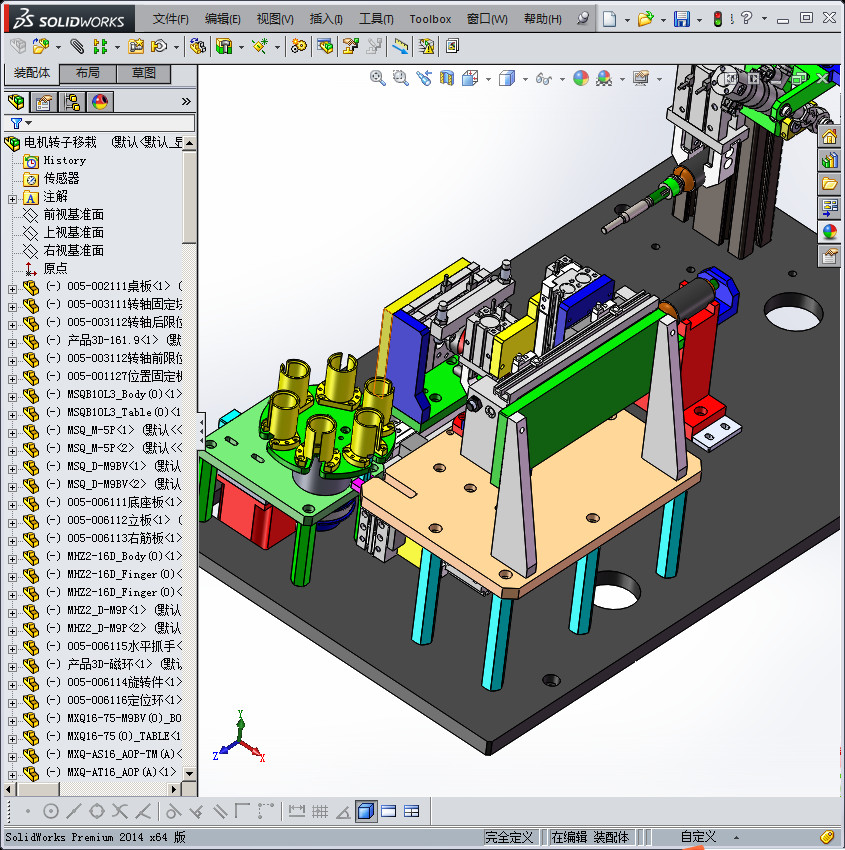
Task: Open Edit Appearance color ball
Action: (x=580, y=78)
